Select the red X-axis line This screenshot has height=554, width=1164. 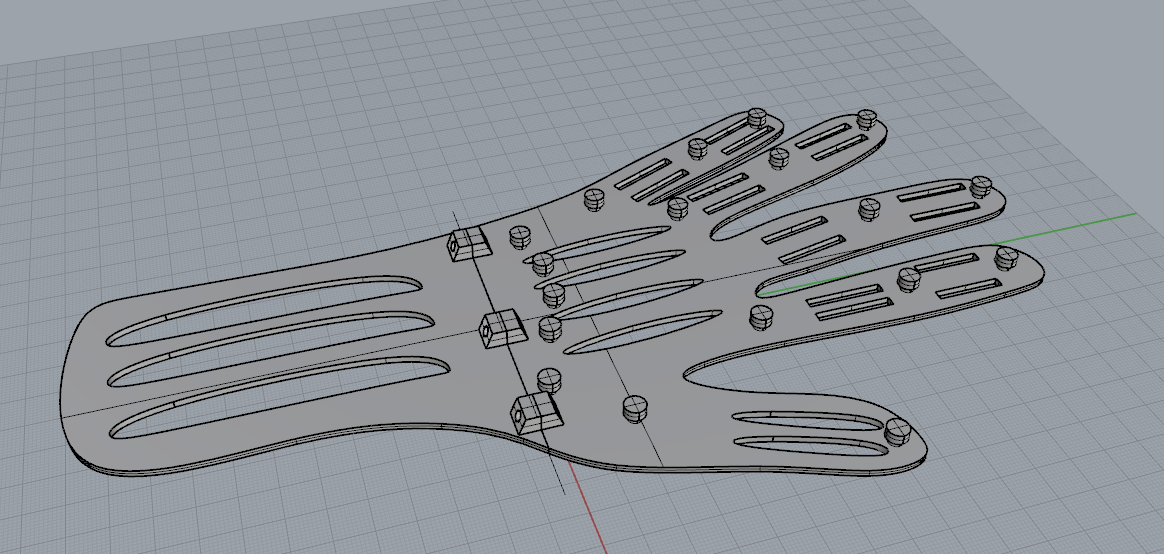[587, 507]
